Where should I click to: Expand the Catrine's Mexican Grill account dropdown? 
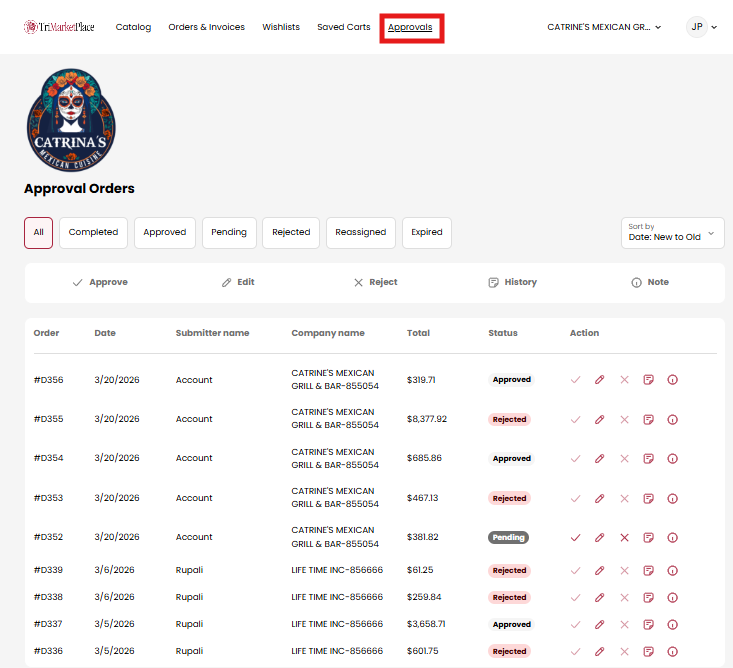[604, 27]
